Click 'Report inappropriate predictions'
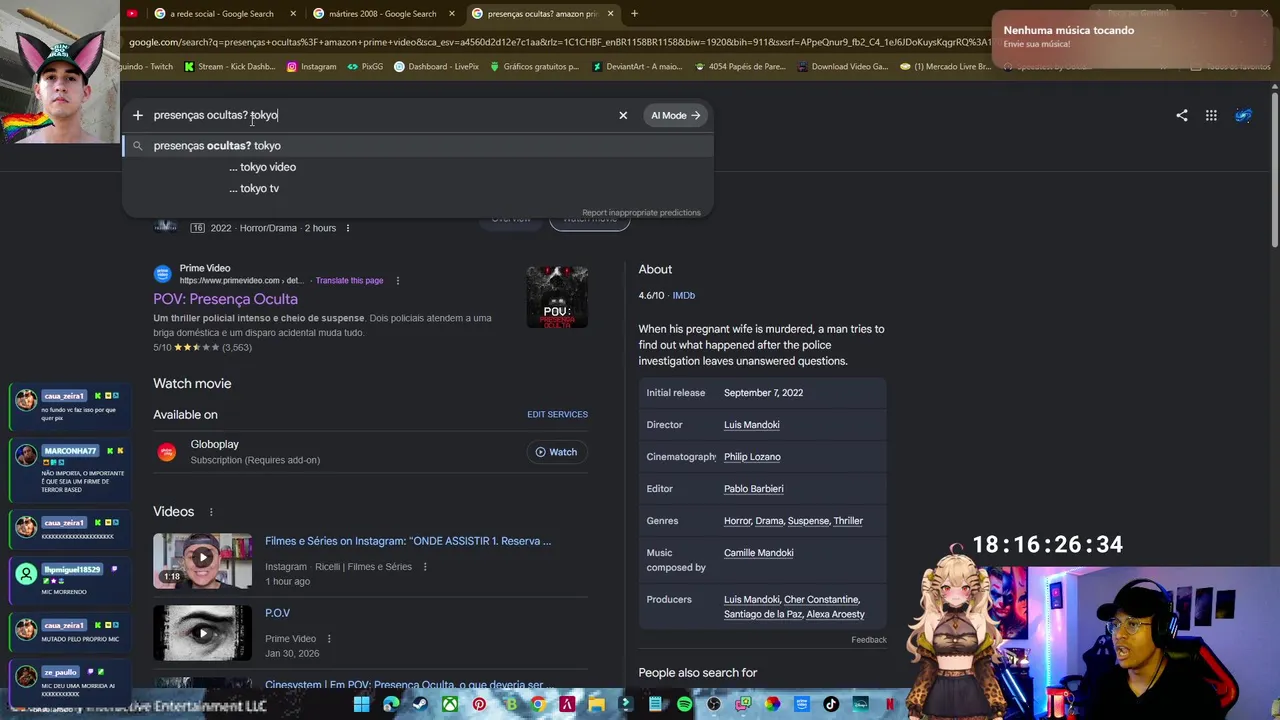This screenshot has height=720, width=1280. tap(641, 213)
